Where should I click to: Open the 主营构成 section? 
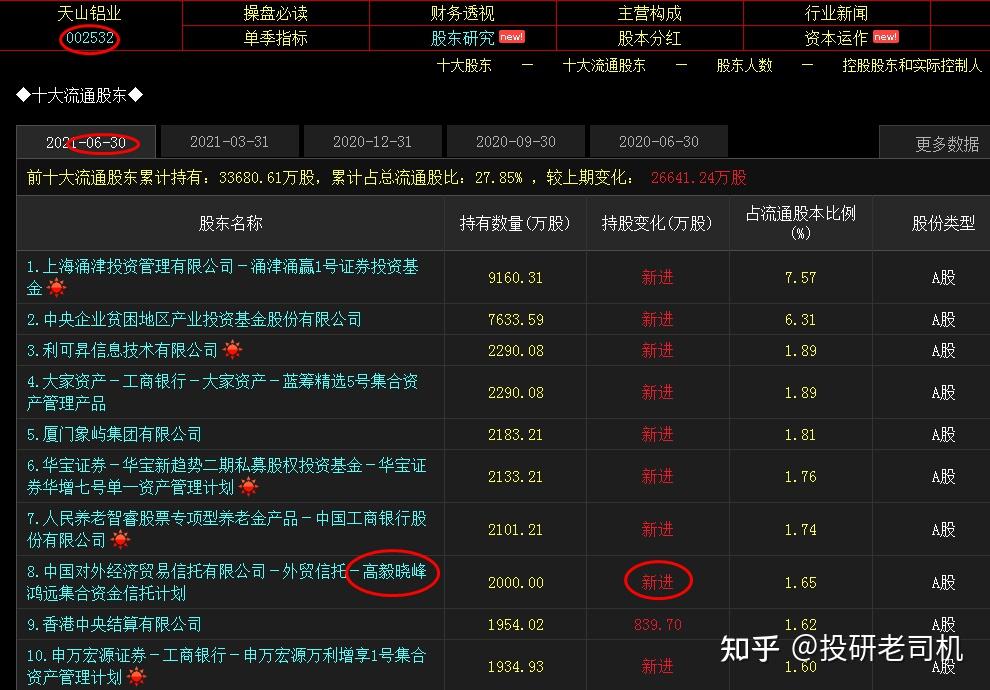pos(650,13)
